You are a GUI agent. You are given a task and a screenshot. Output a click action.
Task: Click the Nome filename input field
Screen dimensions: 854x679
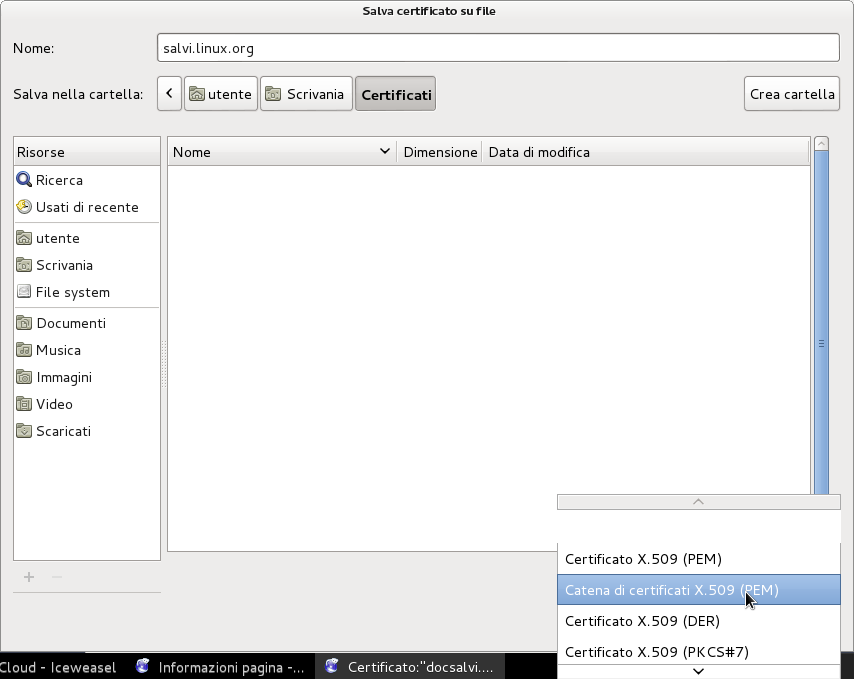[x=497, y=47]
